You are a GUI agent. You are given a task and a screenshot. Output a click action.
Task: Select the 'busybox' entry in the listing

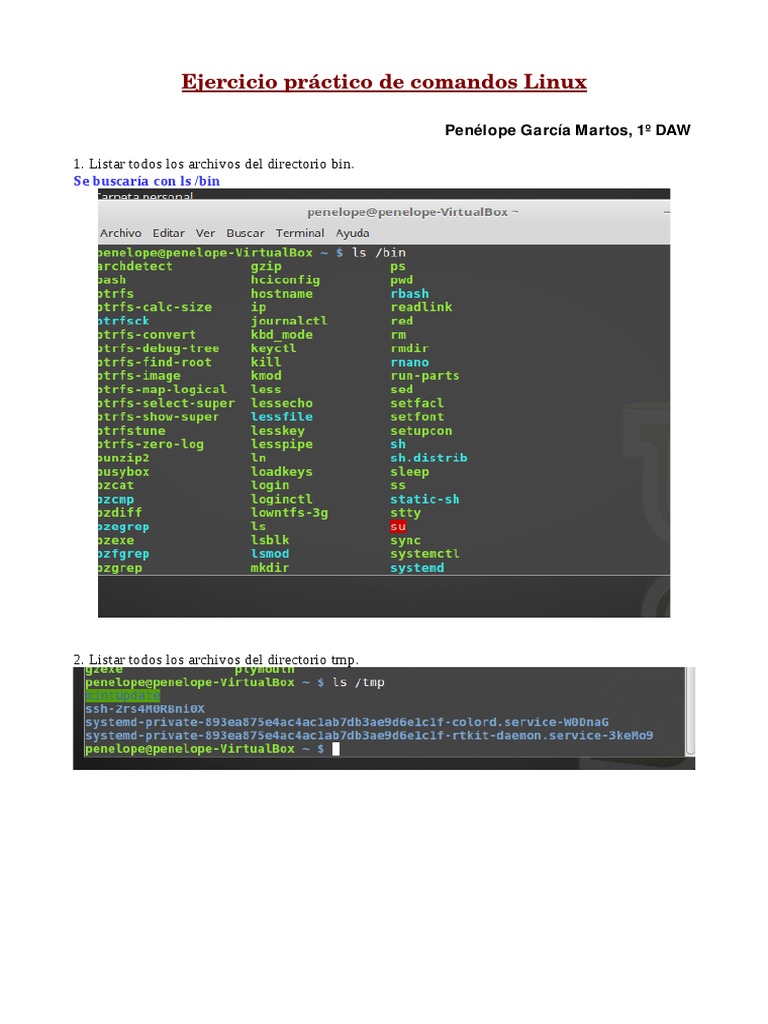(x=123, y=472)
